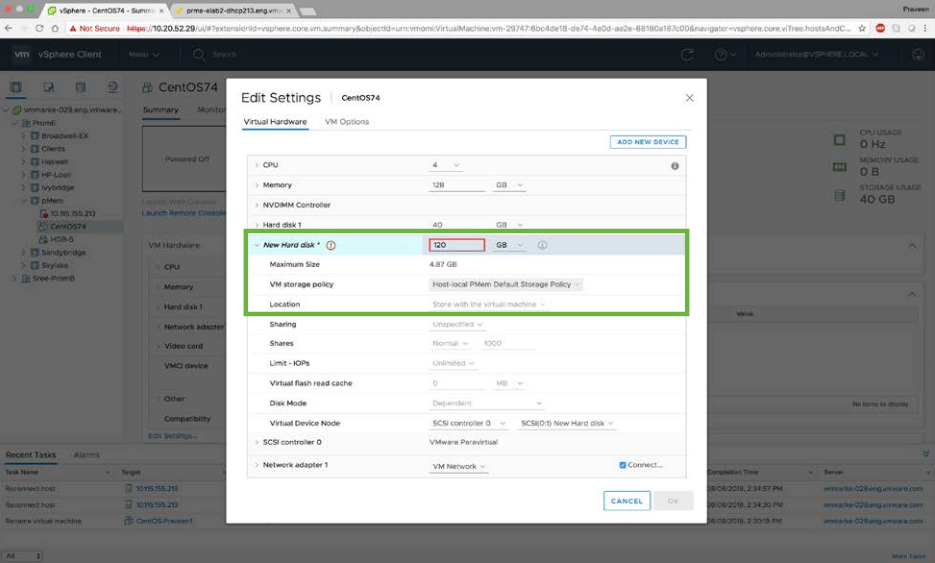
Task: Open the VMs and Templates navigator icon
Action: (x=48, y=87)
